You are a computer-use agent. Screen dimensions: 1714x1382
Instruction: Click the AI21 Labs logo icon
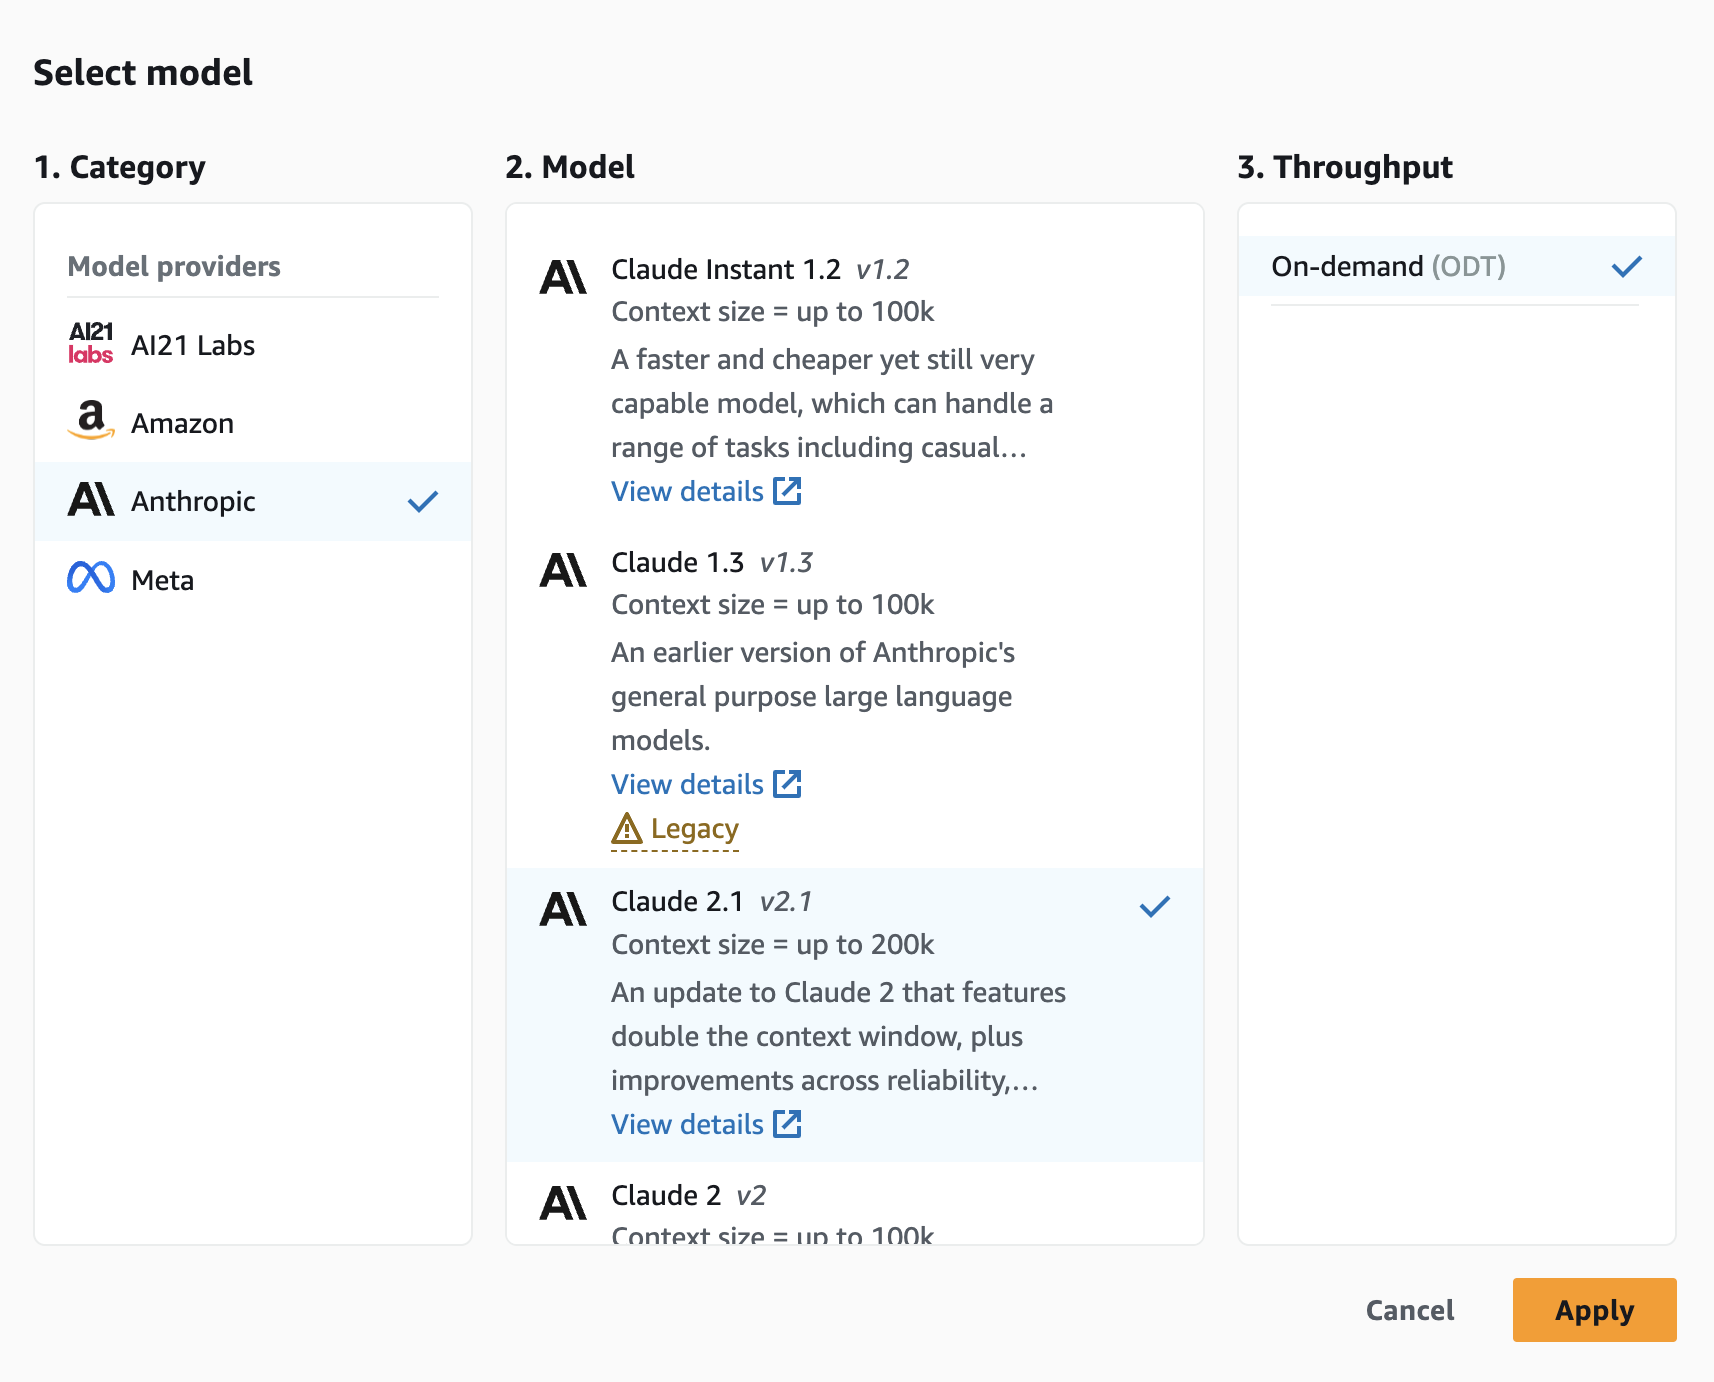(x=91, y=343)
